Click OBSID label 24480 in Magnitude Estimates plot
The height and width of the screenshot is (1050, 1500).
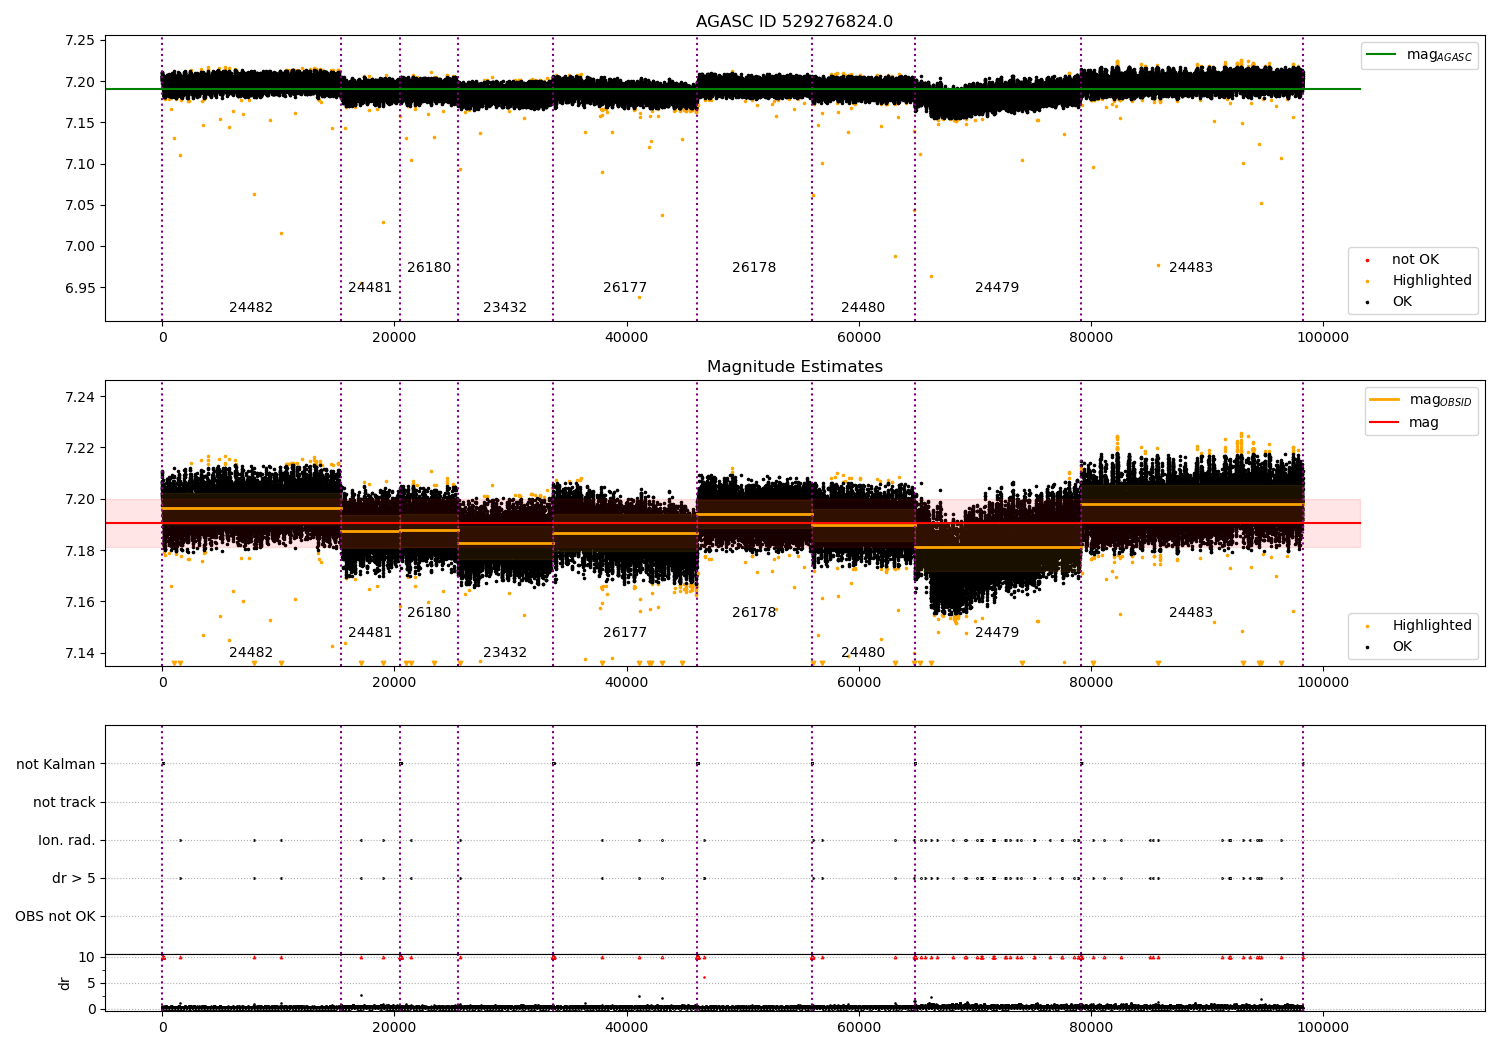click(863, 653)
